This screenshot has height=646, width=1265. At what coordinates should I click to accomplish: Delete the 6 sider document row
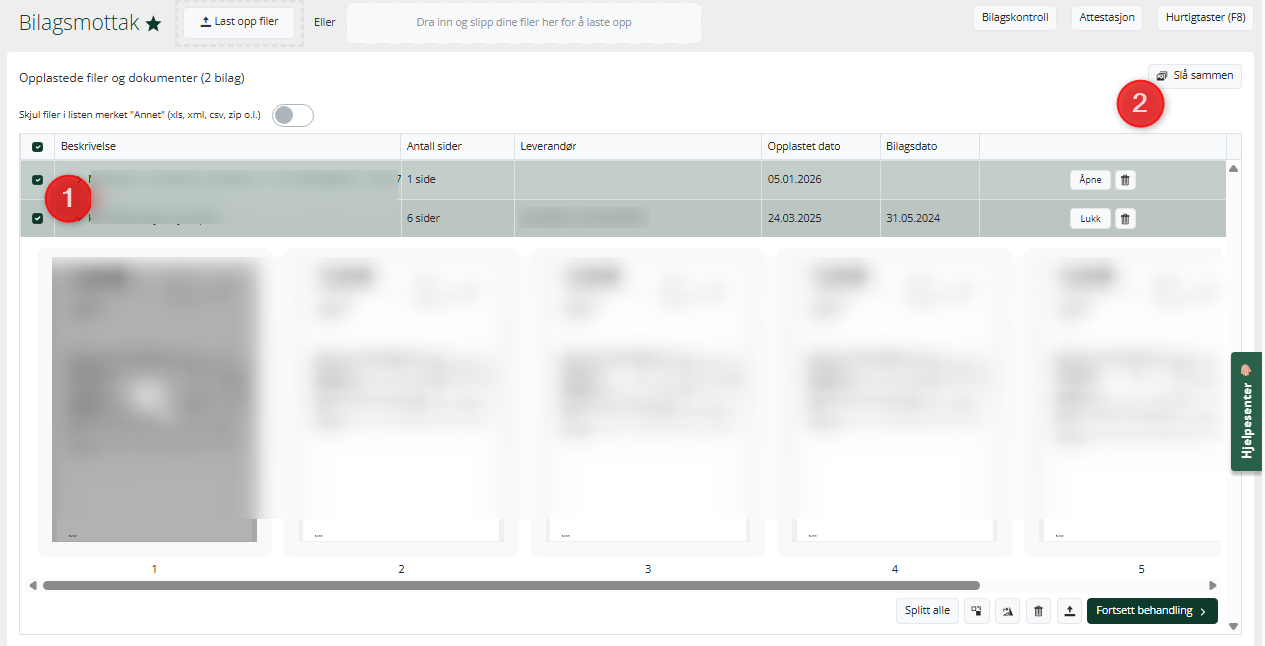click(1125, 218)
